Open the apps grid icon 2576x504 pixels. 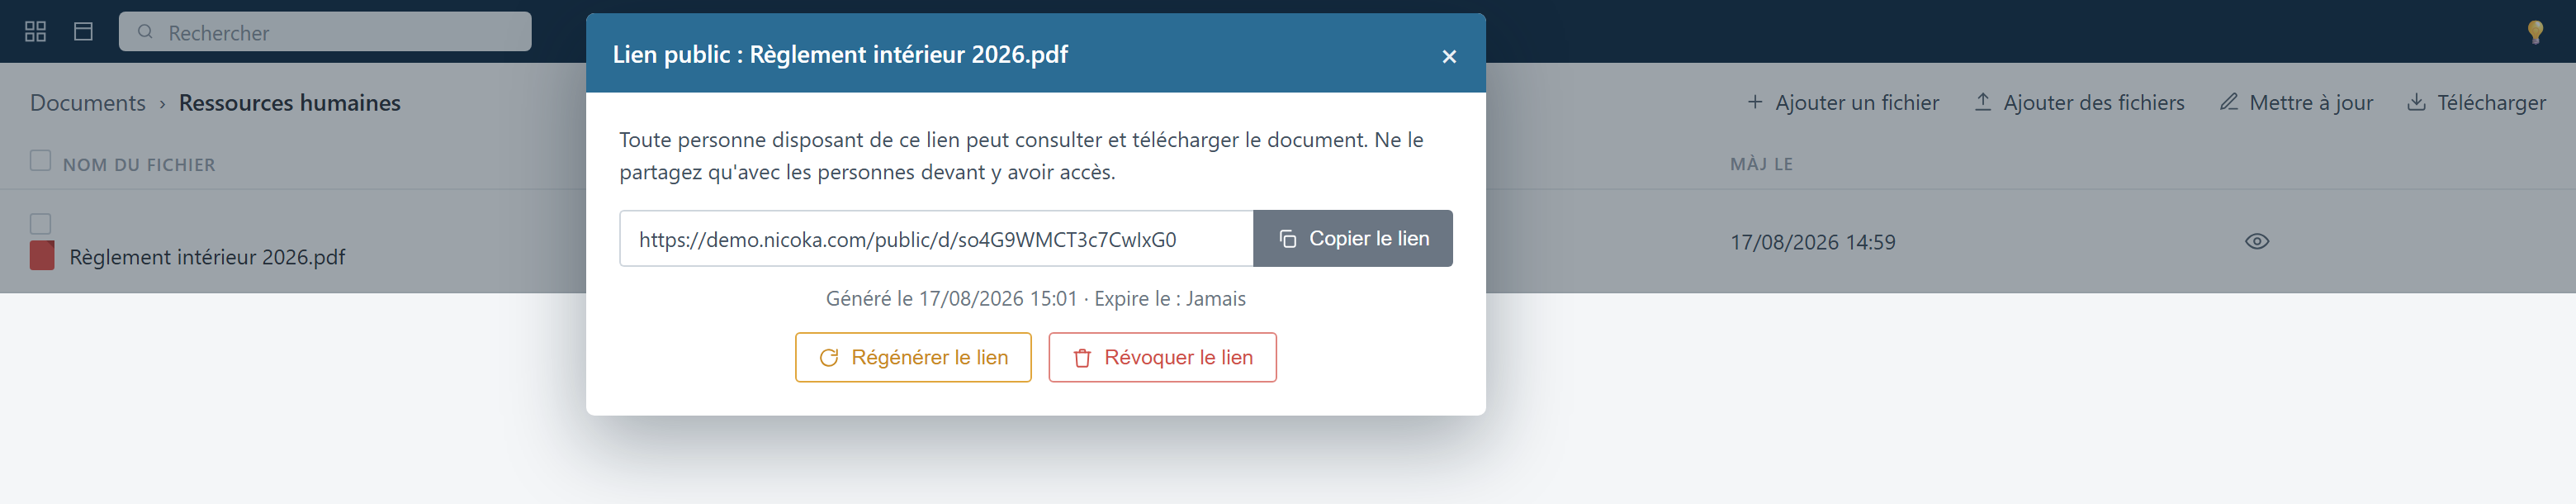[36, 32]
